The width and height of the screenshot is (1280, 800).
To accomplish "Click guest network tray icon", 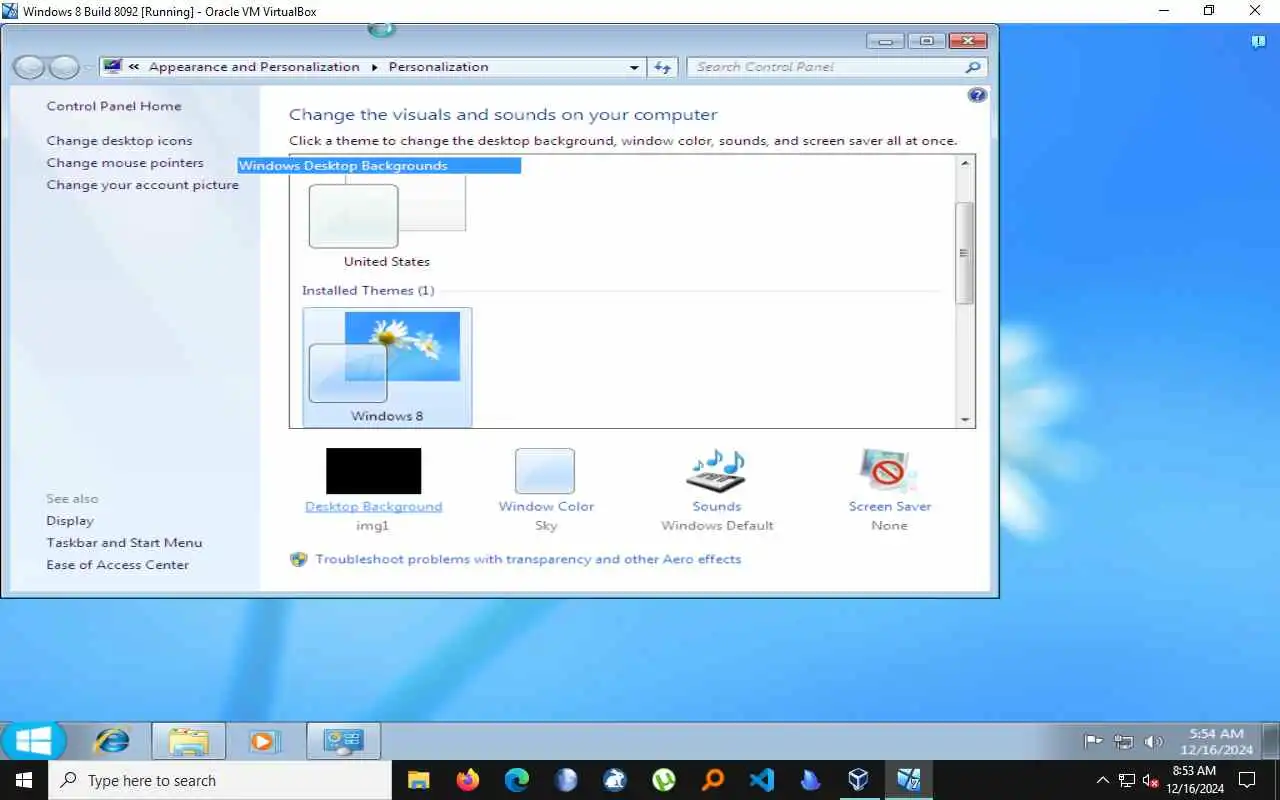I will [x=1124, y=742].
